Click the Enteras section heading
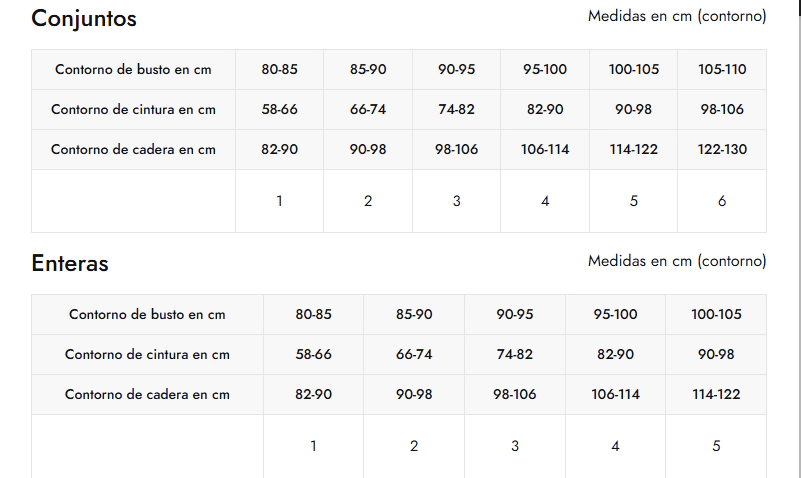This screenshot has height=478, width=801. pyautogui.click(x=70, y=264)
